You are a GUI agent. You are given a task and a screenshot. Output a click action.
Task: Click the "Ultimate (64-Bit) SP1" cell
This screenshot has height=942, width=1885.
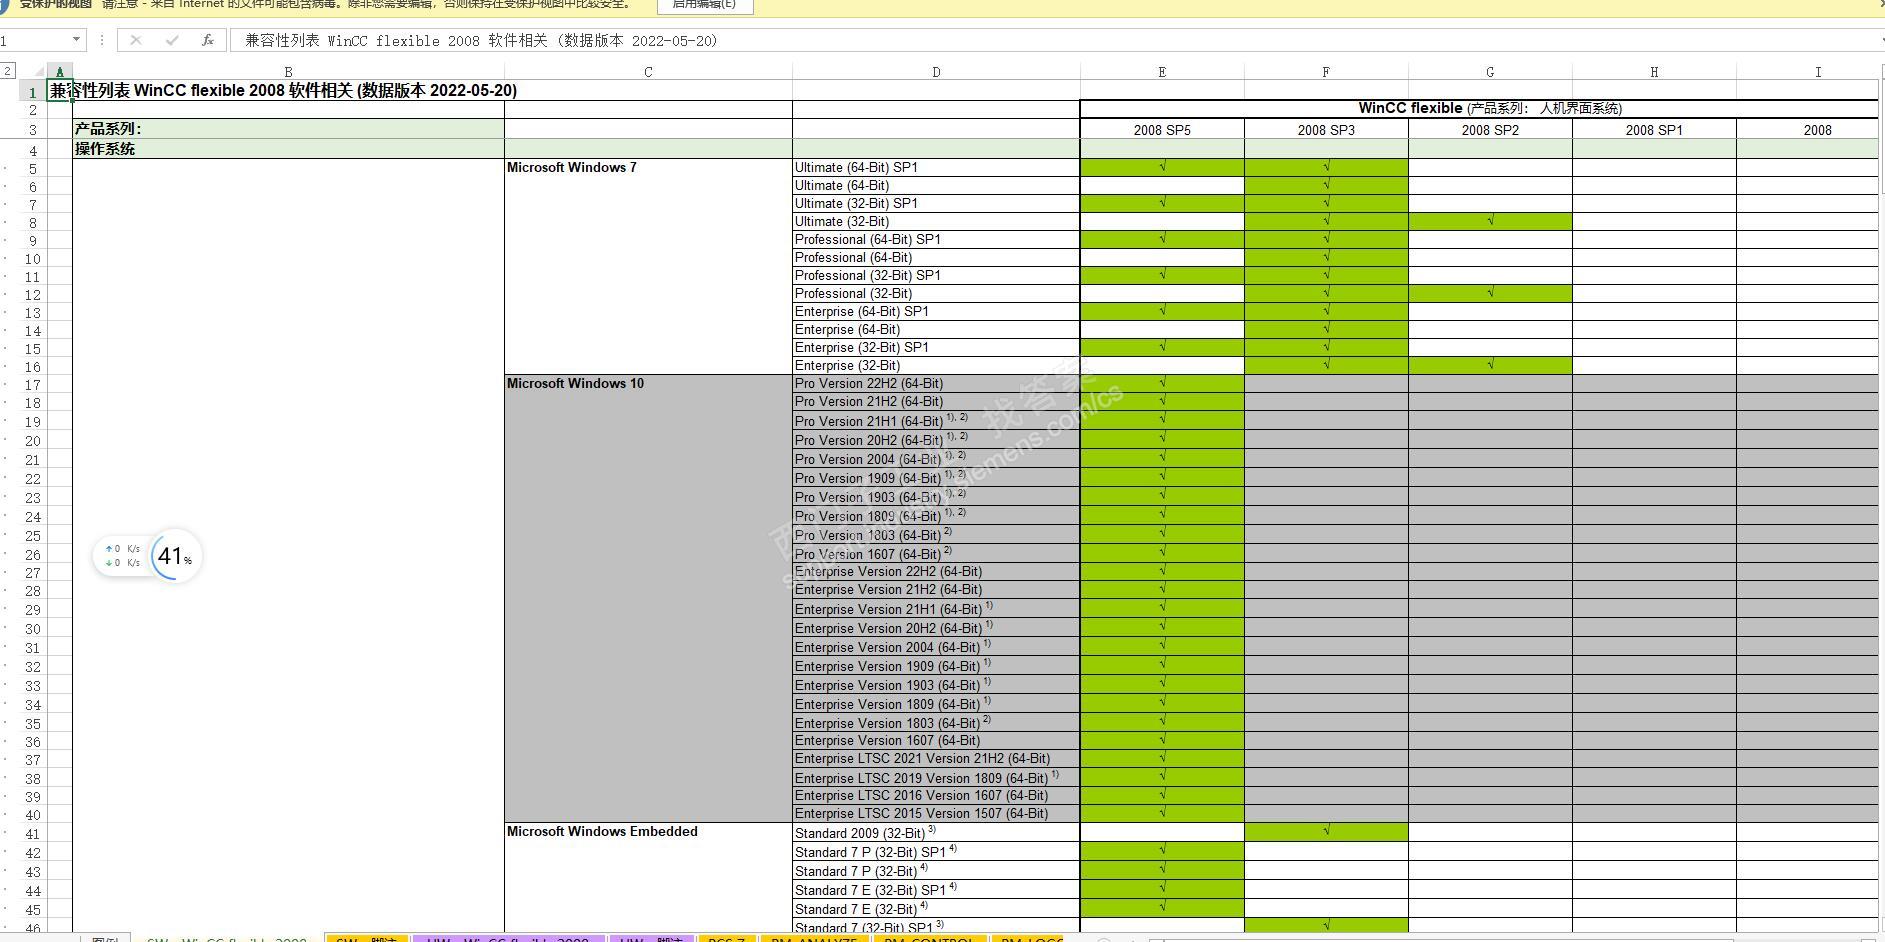click(936, 167)
